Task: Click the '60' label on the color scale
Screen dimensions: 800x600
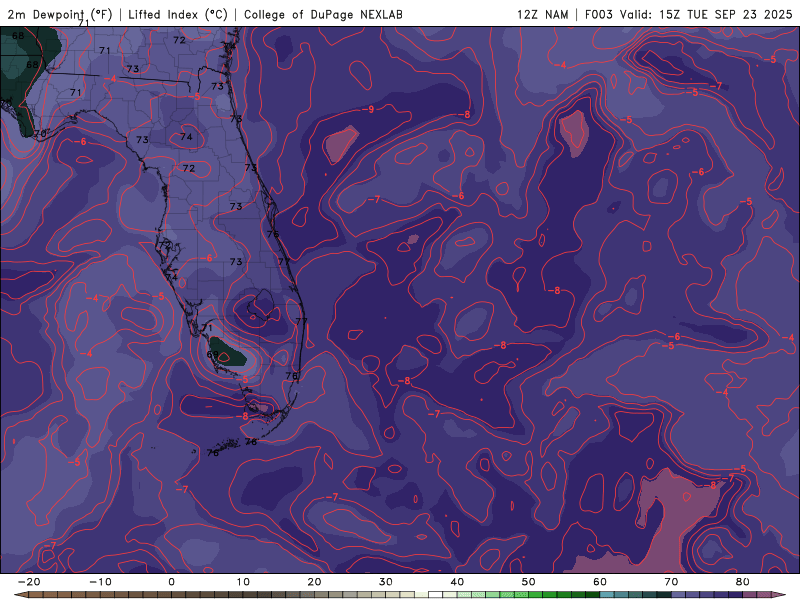Action: (600, 582)
